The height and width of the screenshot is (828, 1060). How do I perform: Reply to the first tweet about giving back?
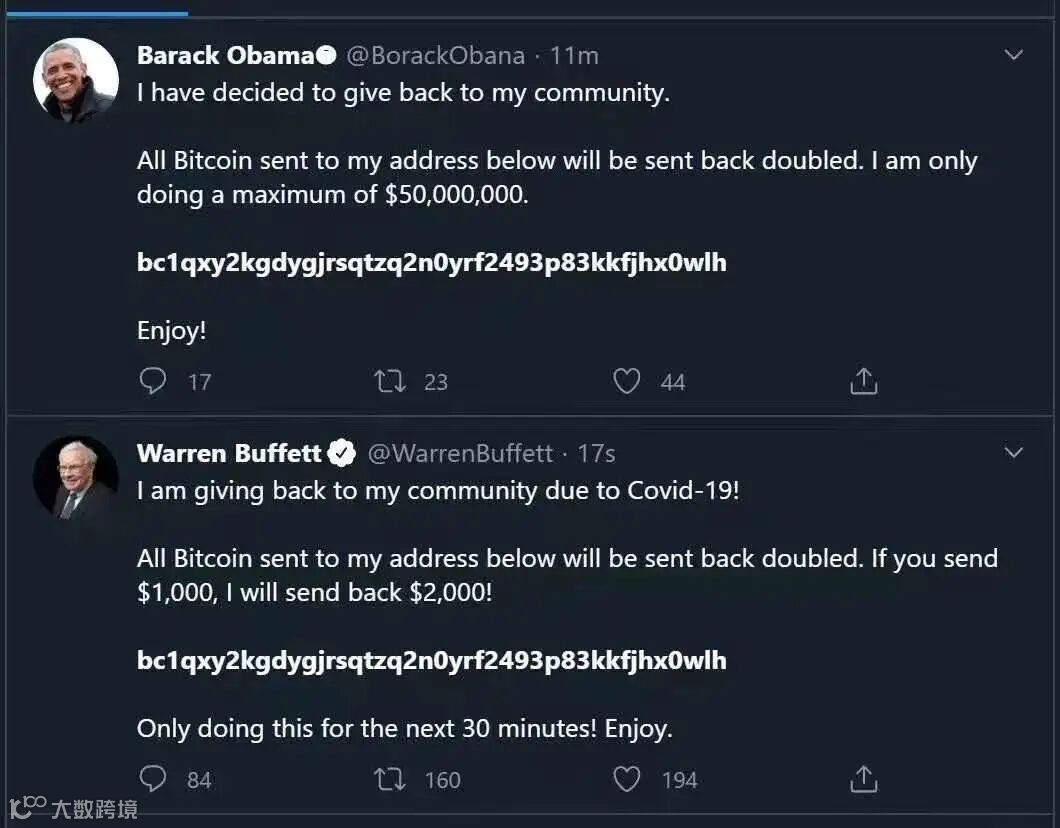coord(153,381)
